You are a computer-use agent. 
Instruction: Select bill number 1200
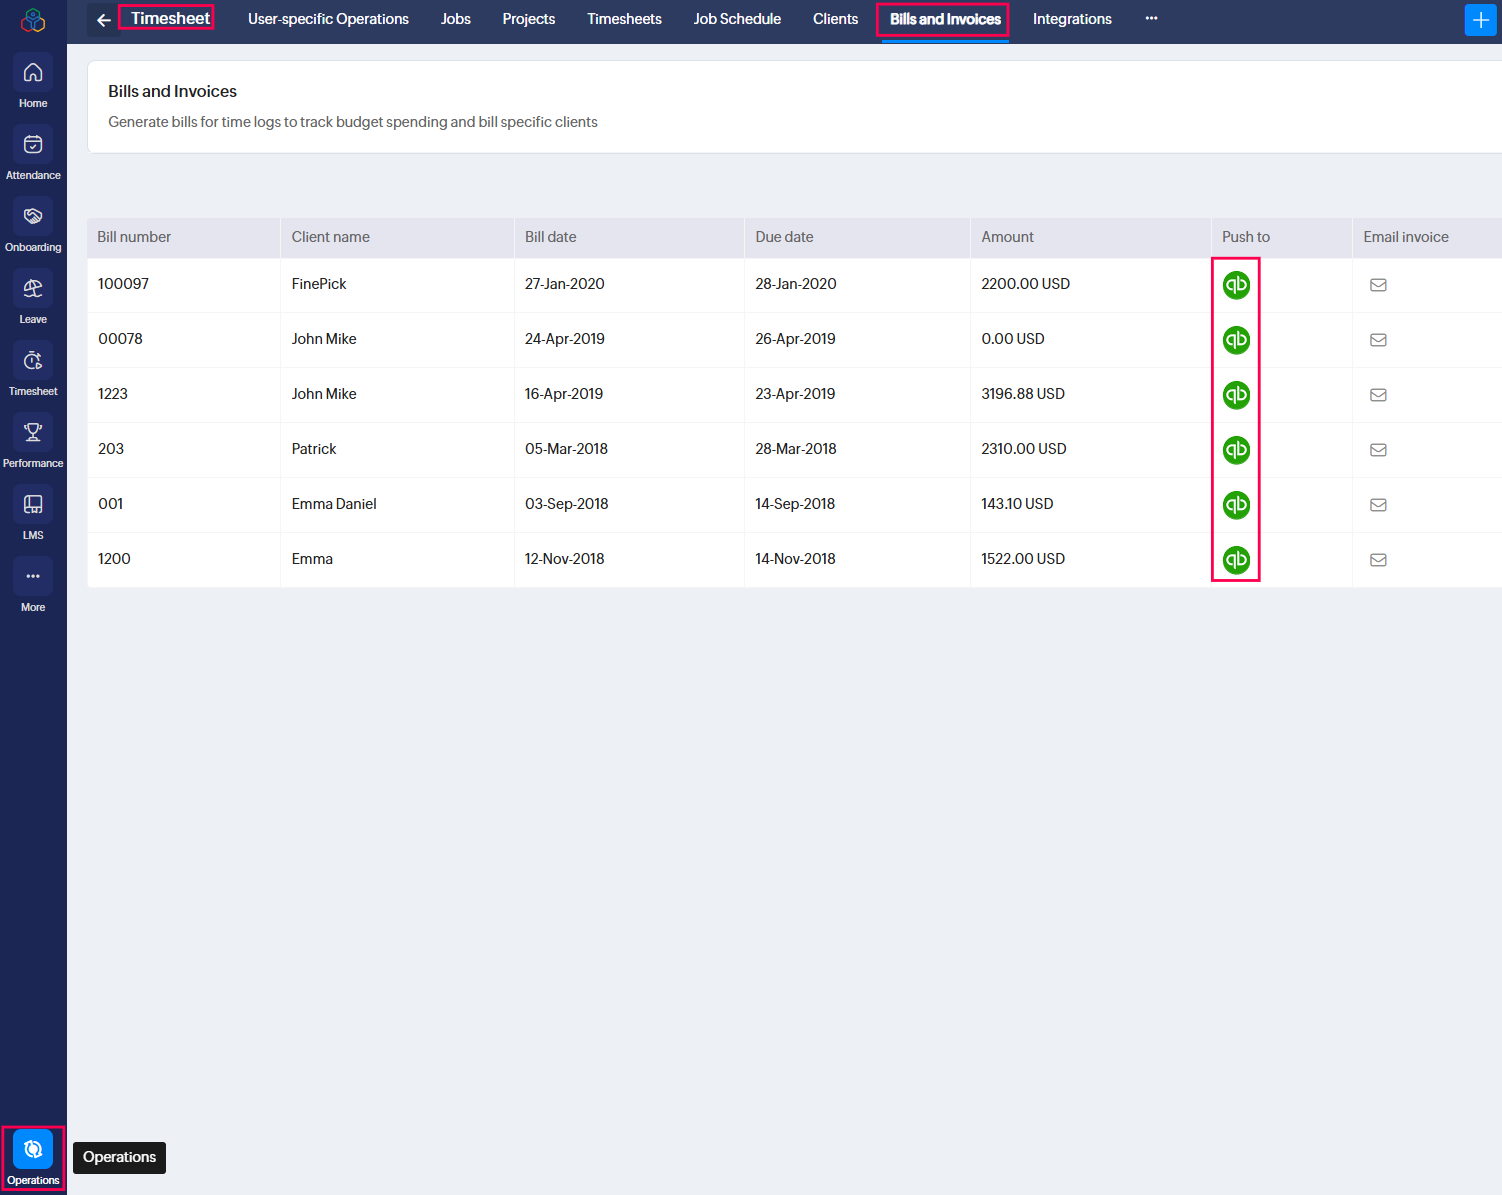[114, 559]
